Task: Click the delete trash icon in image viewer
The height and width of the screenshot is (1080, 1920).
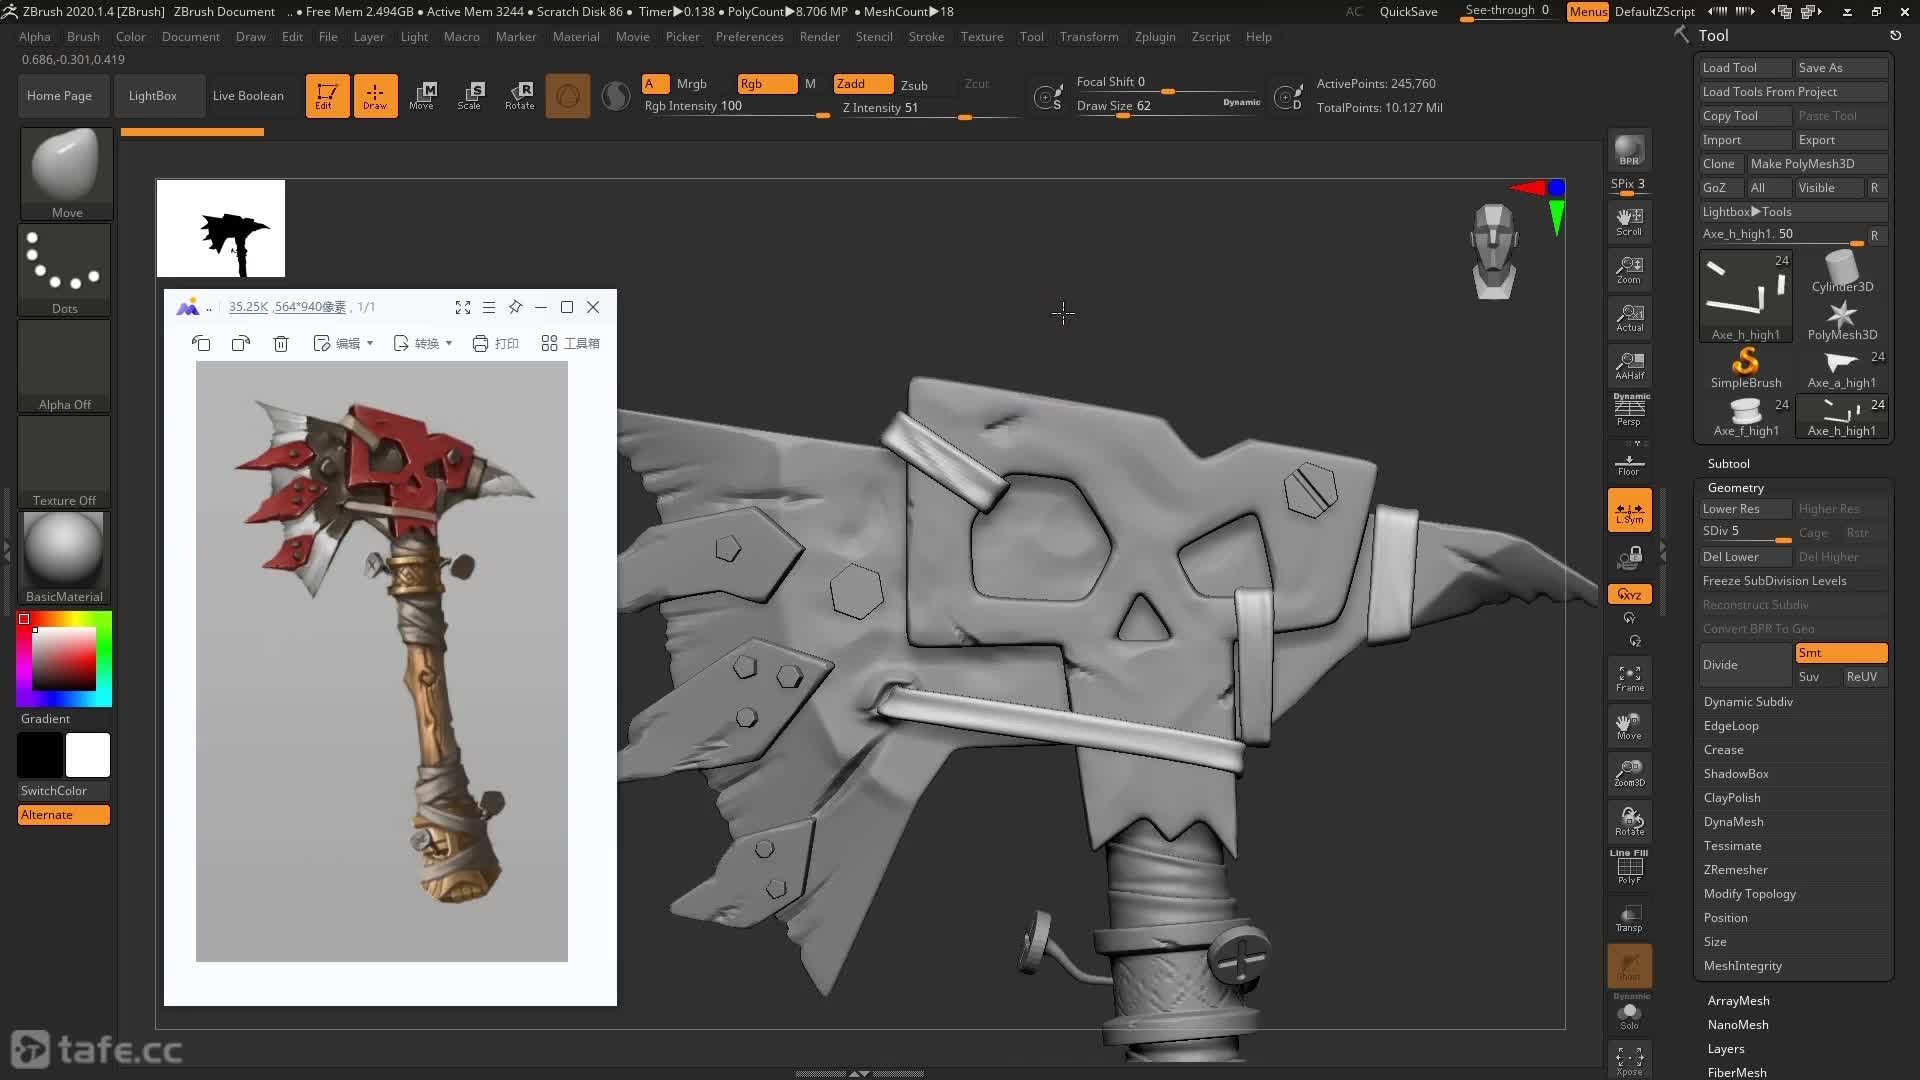Action: [x=281, y=343]
